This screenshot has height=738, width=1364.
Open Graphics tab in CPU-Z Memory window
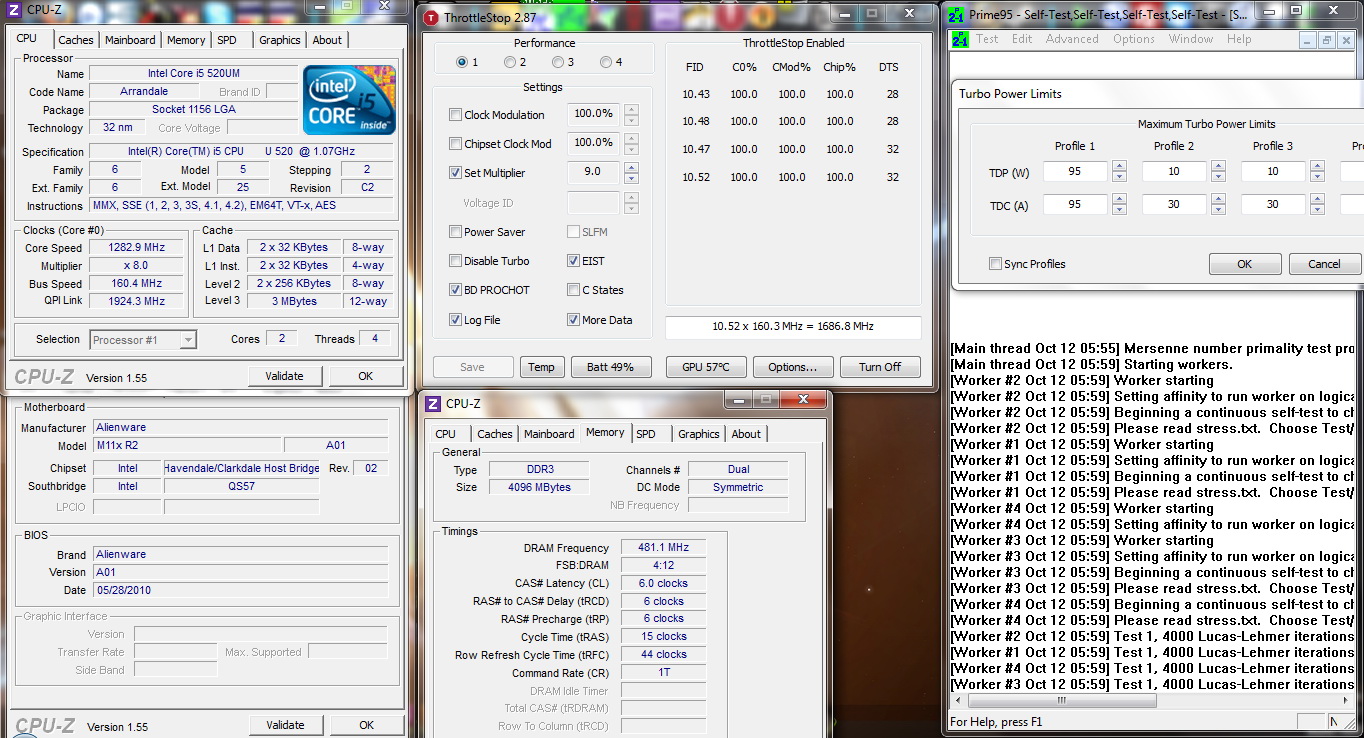(x=699, y=434)
